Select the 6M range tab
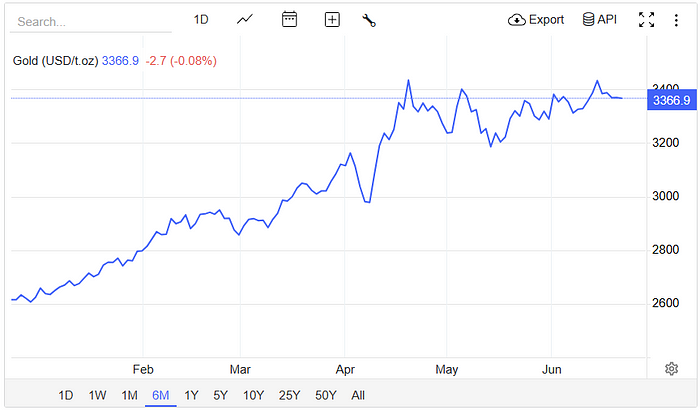 point(161,395)
